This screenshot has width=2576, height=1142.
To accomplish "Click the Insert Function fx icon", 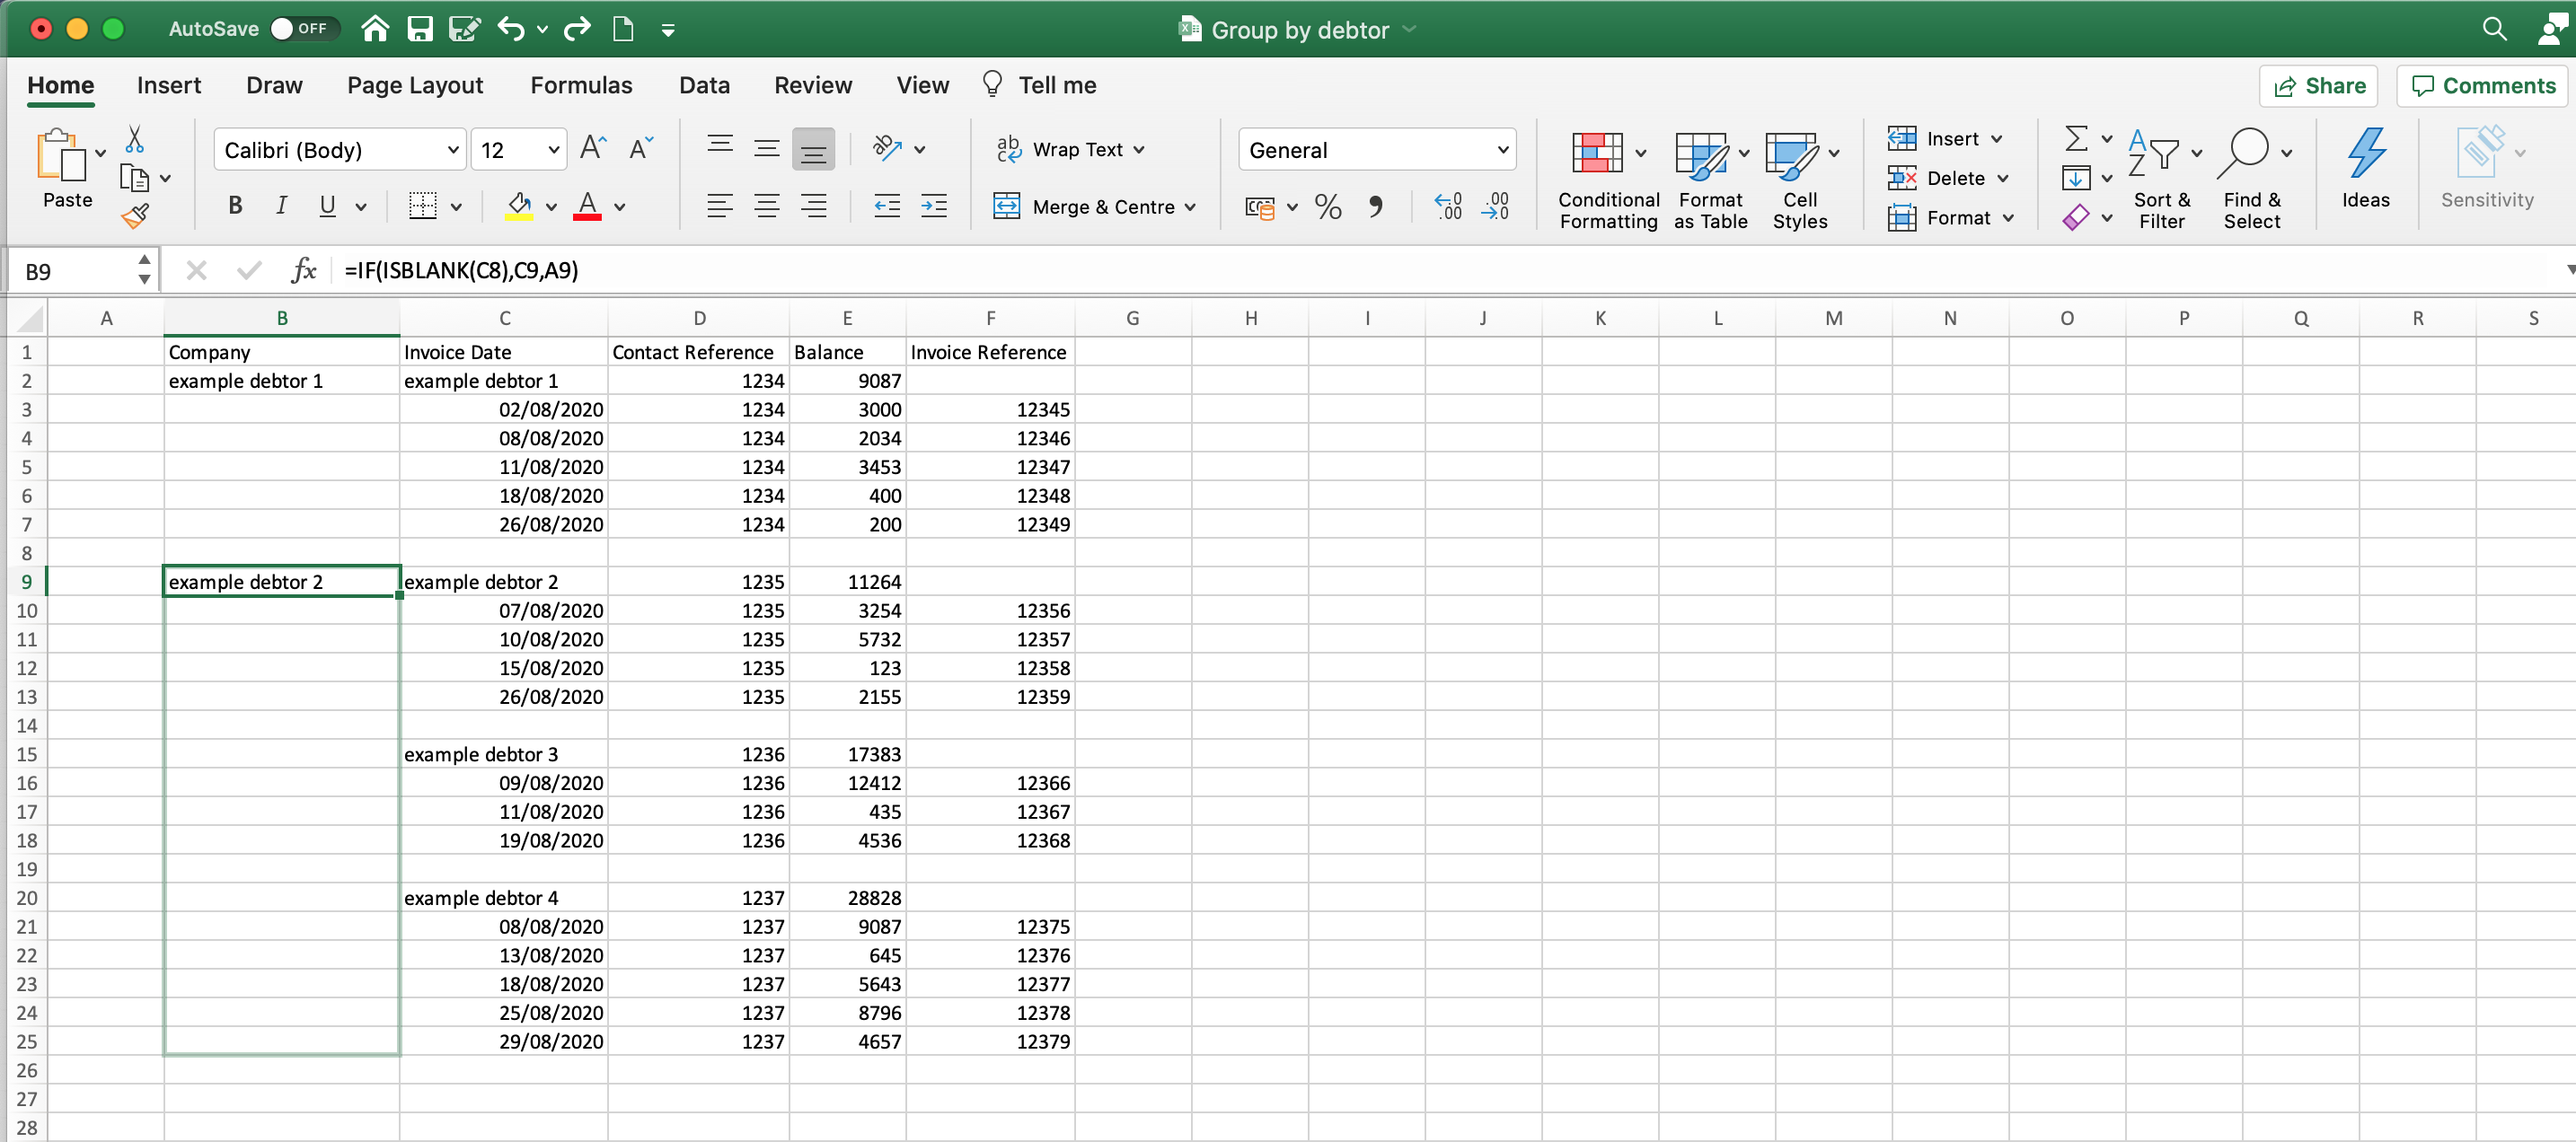I will [x=303, y=270].
